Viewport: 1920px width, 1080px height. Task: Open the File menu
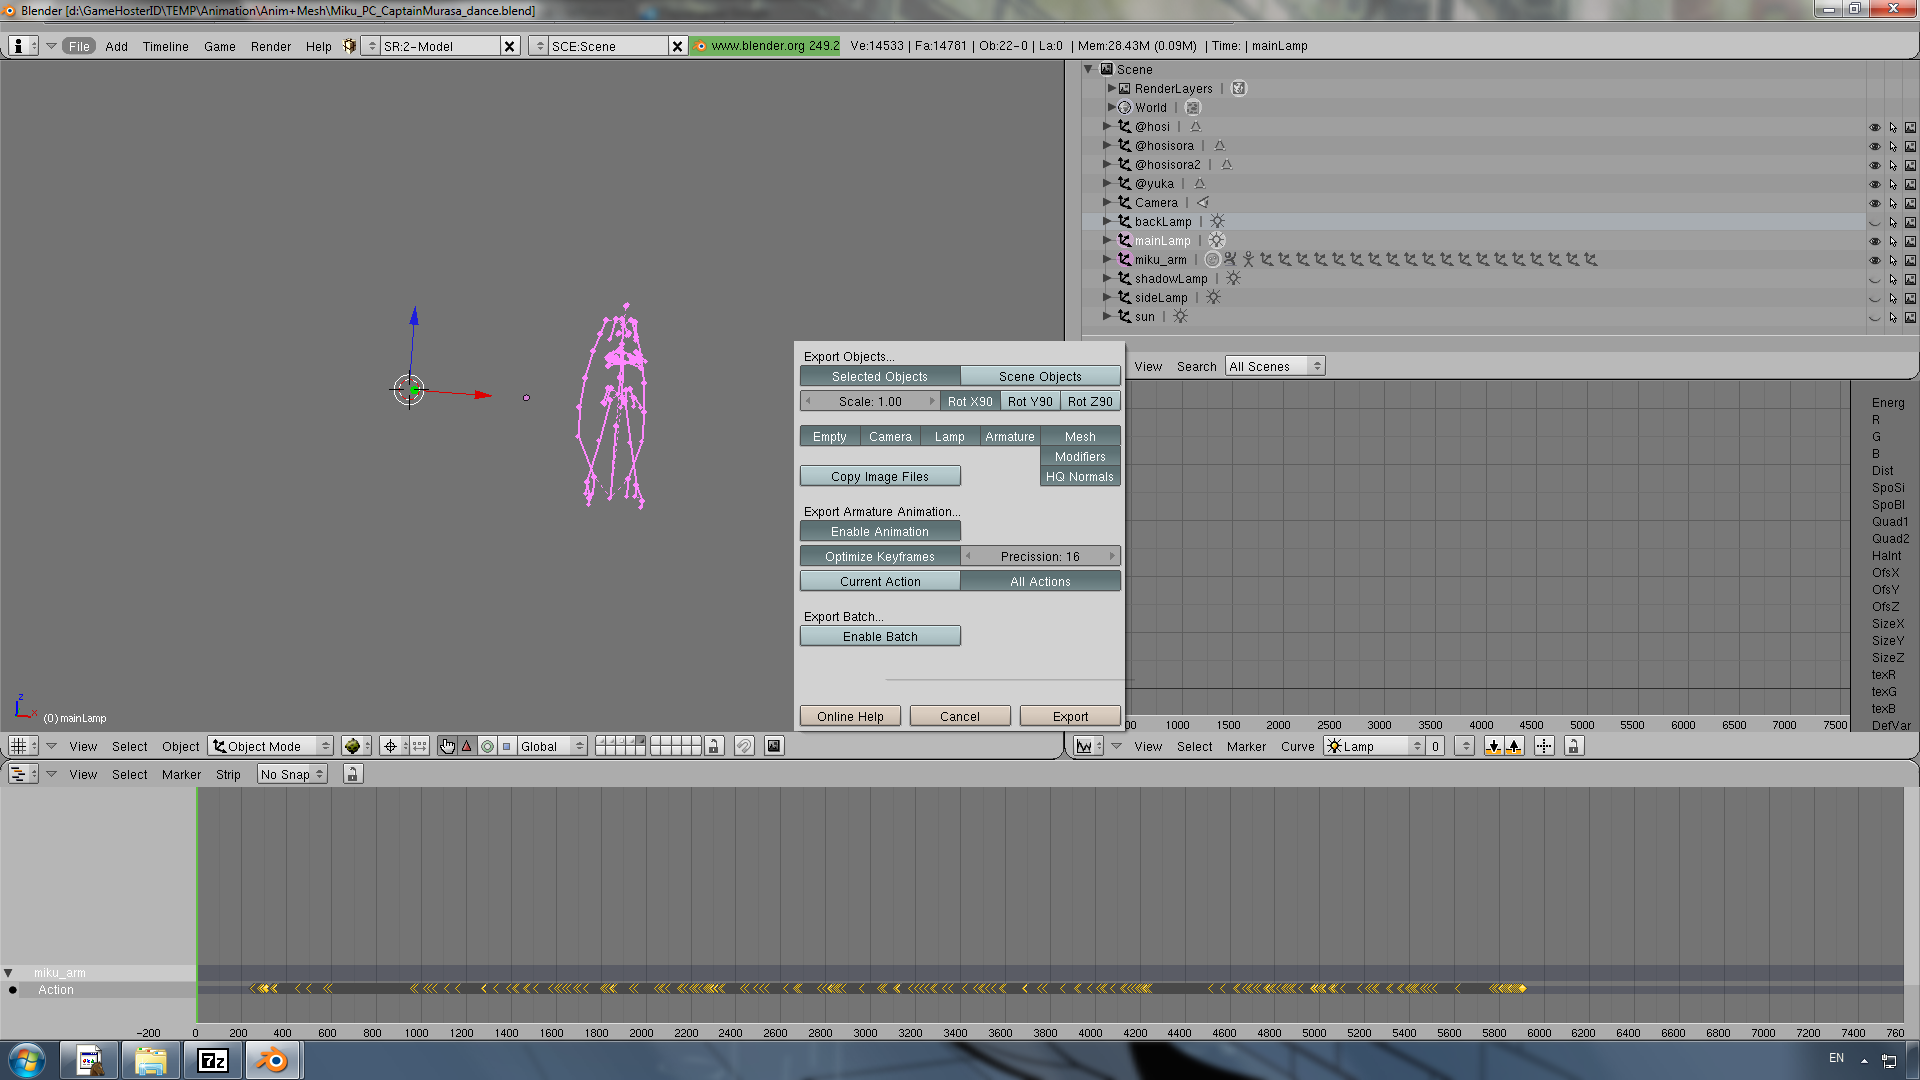[x=79, y=46]
